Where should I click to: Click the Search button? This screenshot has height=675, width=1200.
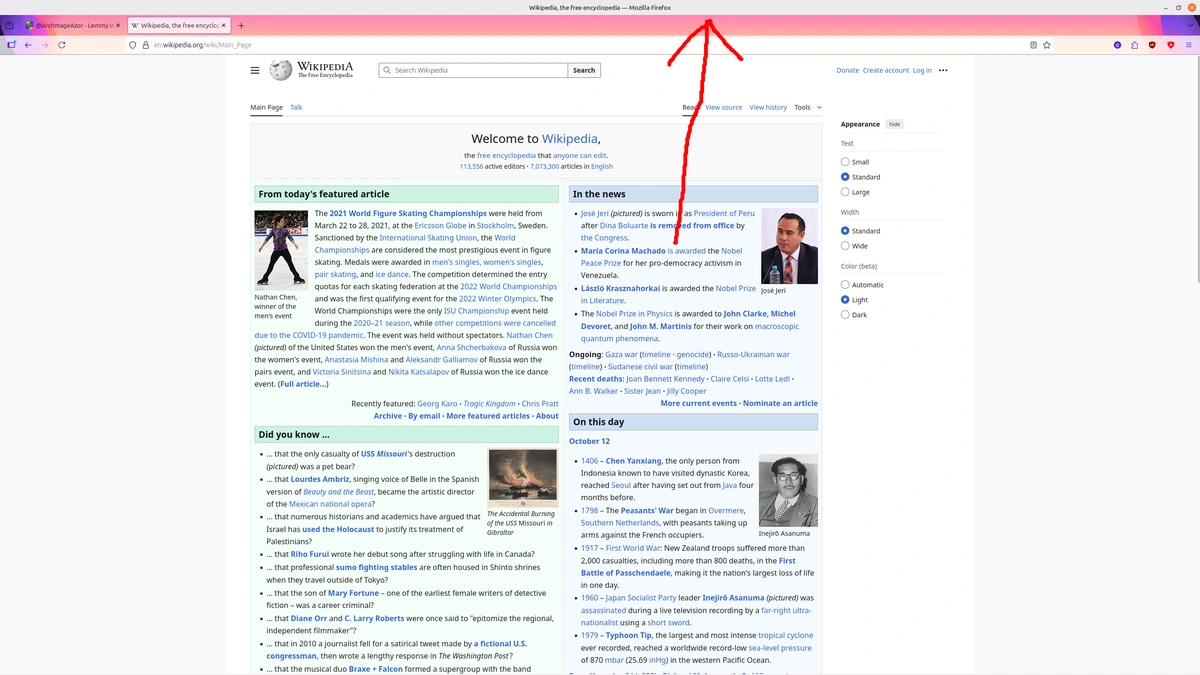[583, 70]
